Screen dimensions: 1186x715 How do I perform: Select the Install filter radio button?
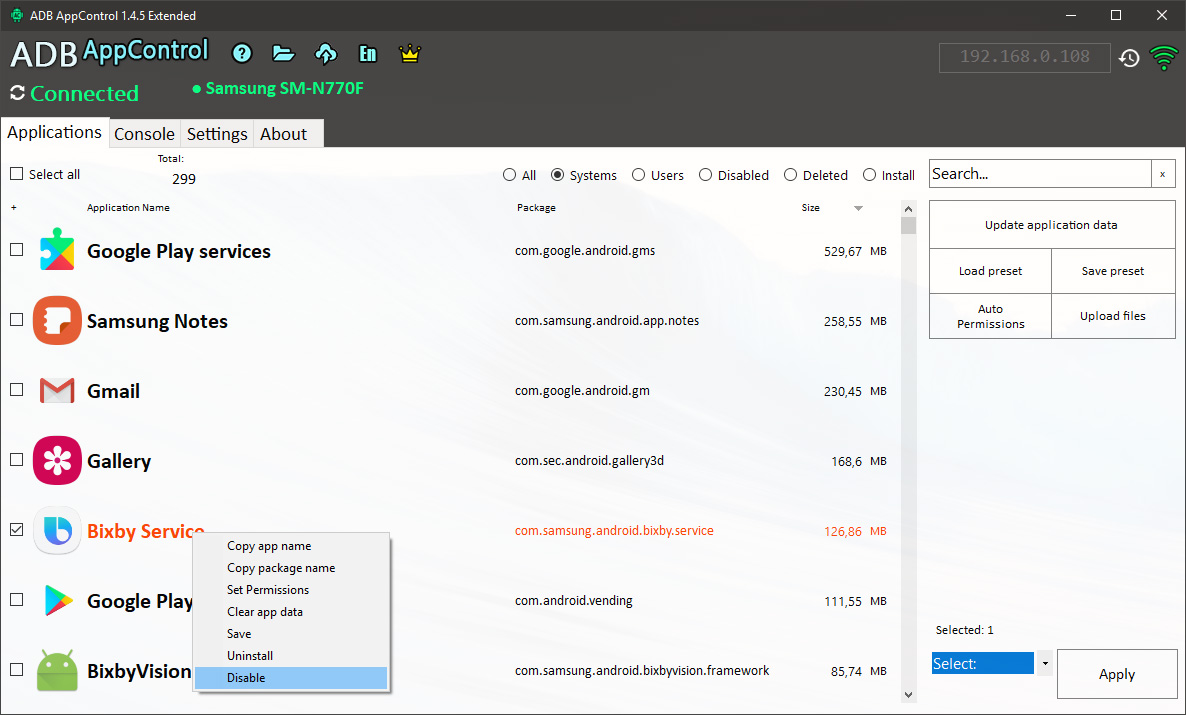point(869,175)
